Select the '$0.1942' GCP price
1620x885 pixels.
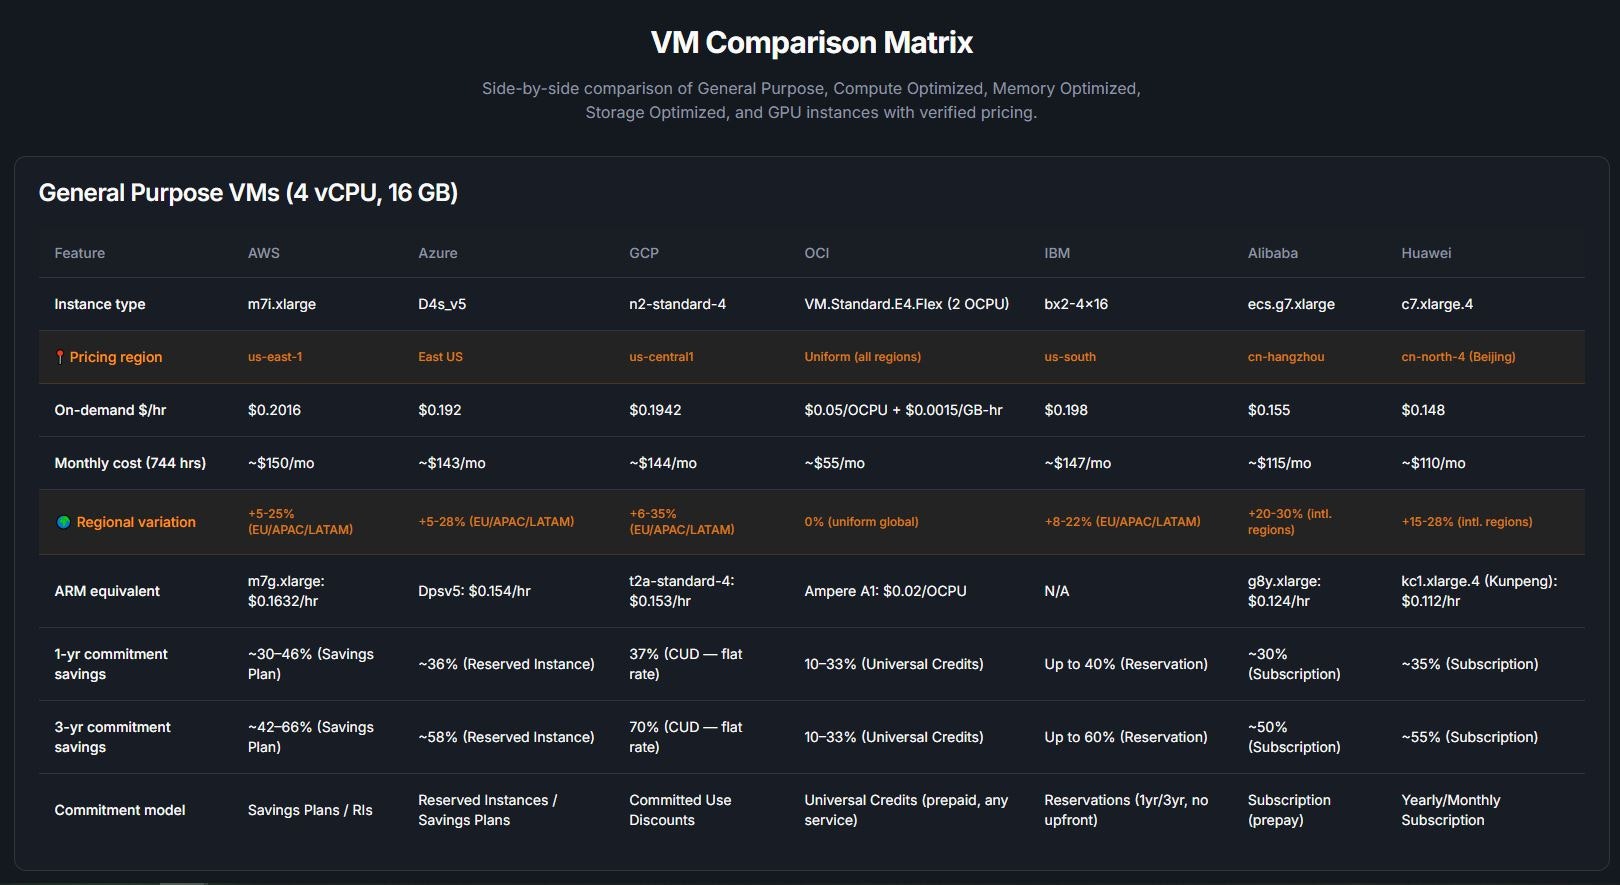tap(655, 410)
